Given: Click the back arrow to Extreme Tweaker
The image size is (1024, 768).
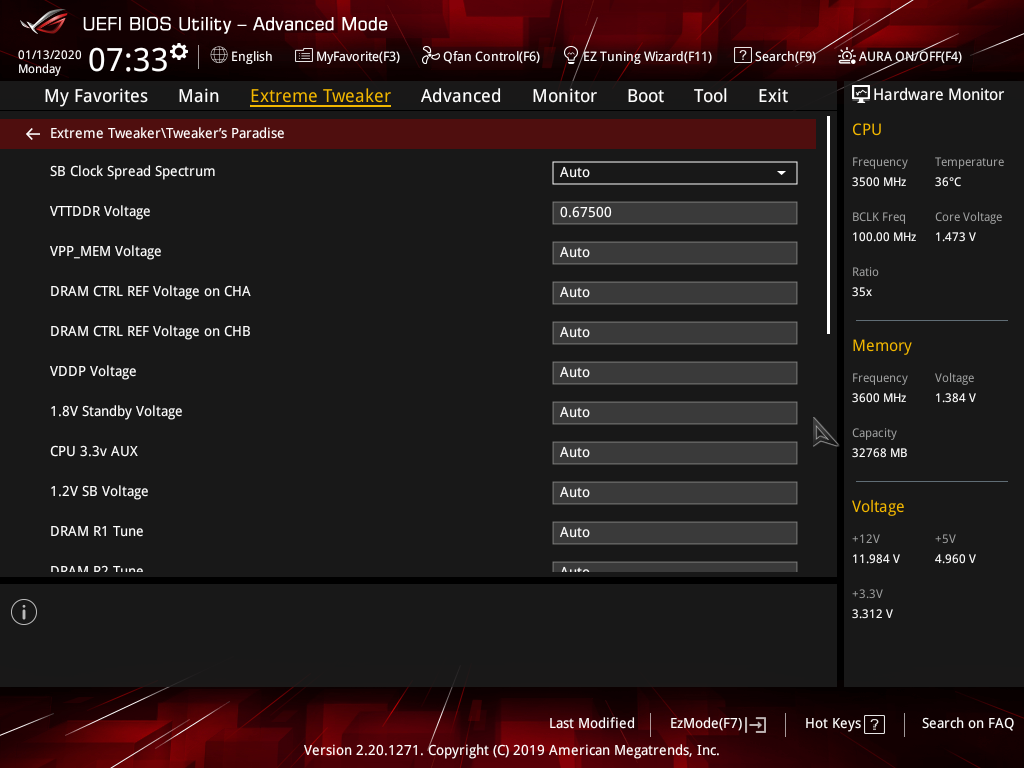Looking at the screenshot, I should (33, 134).
